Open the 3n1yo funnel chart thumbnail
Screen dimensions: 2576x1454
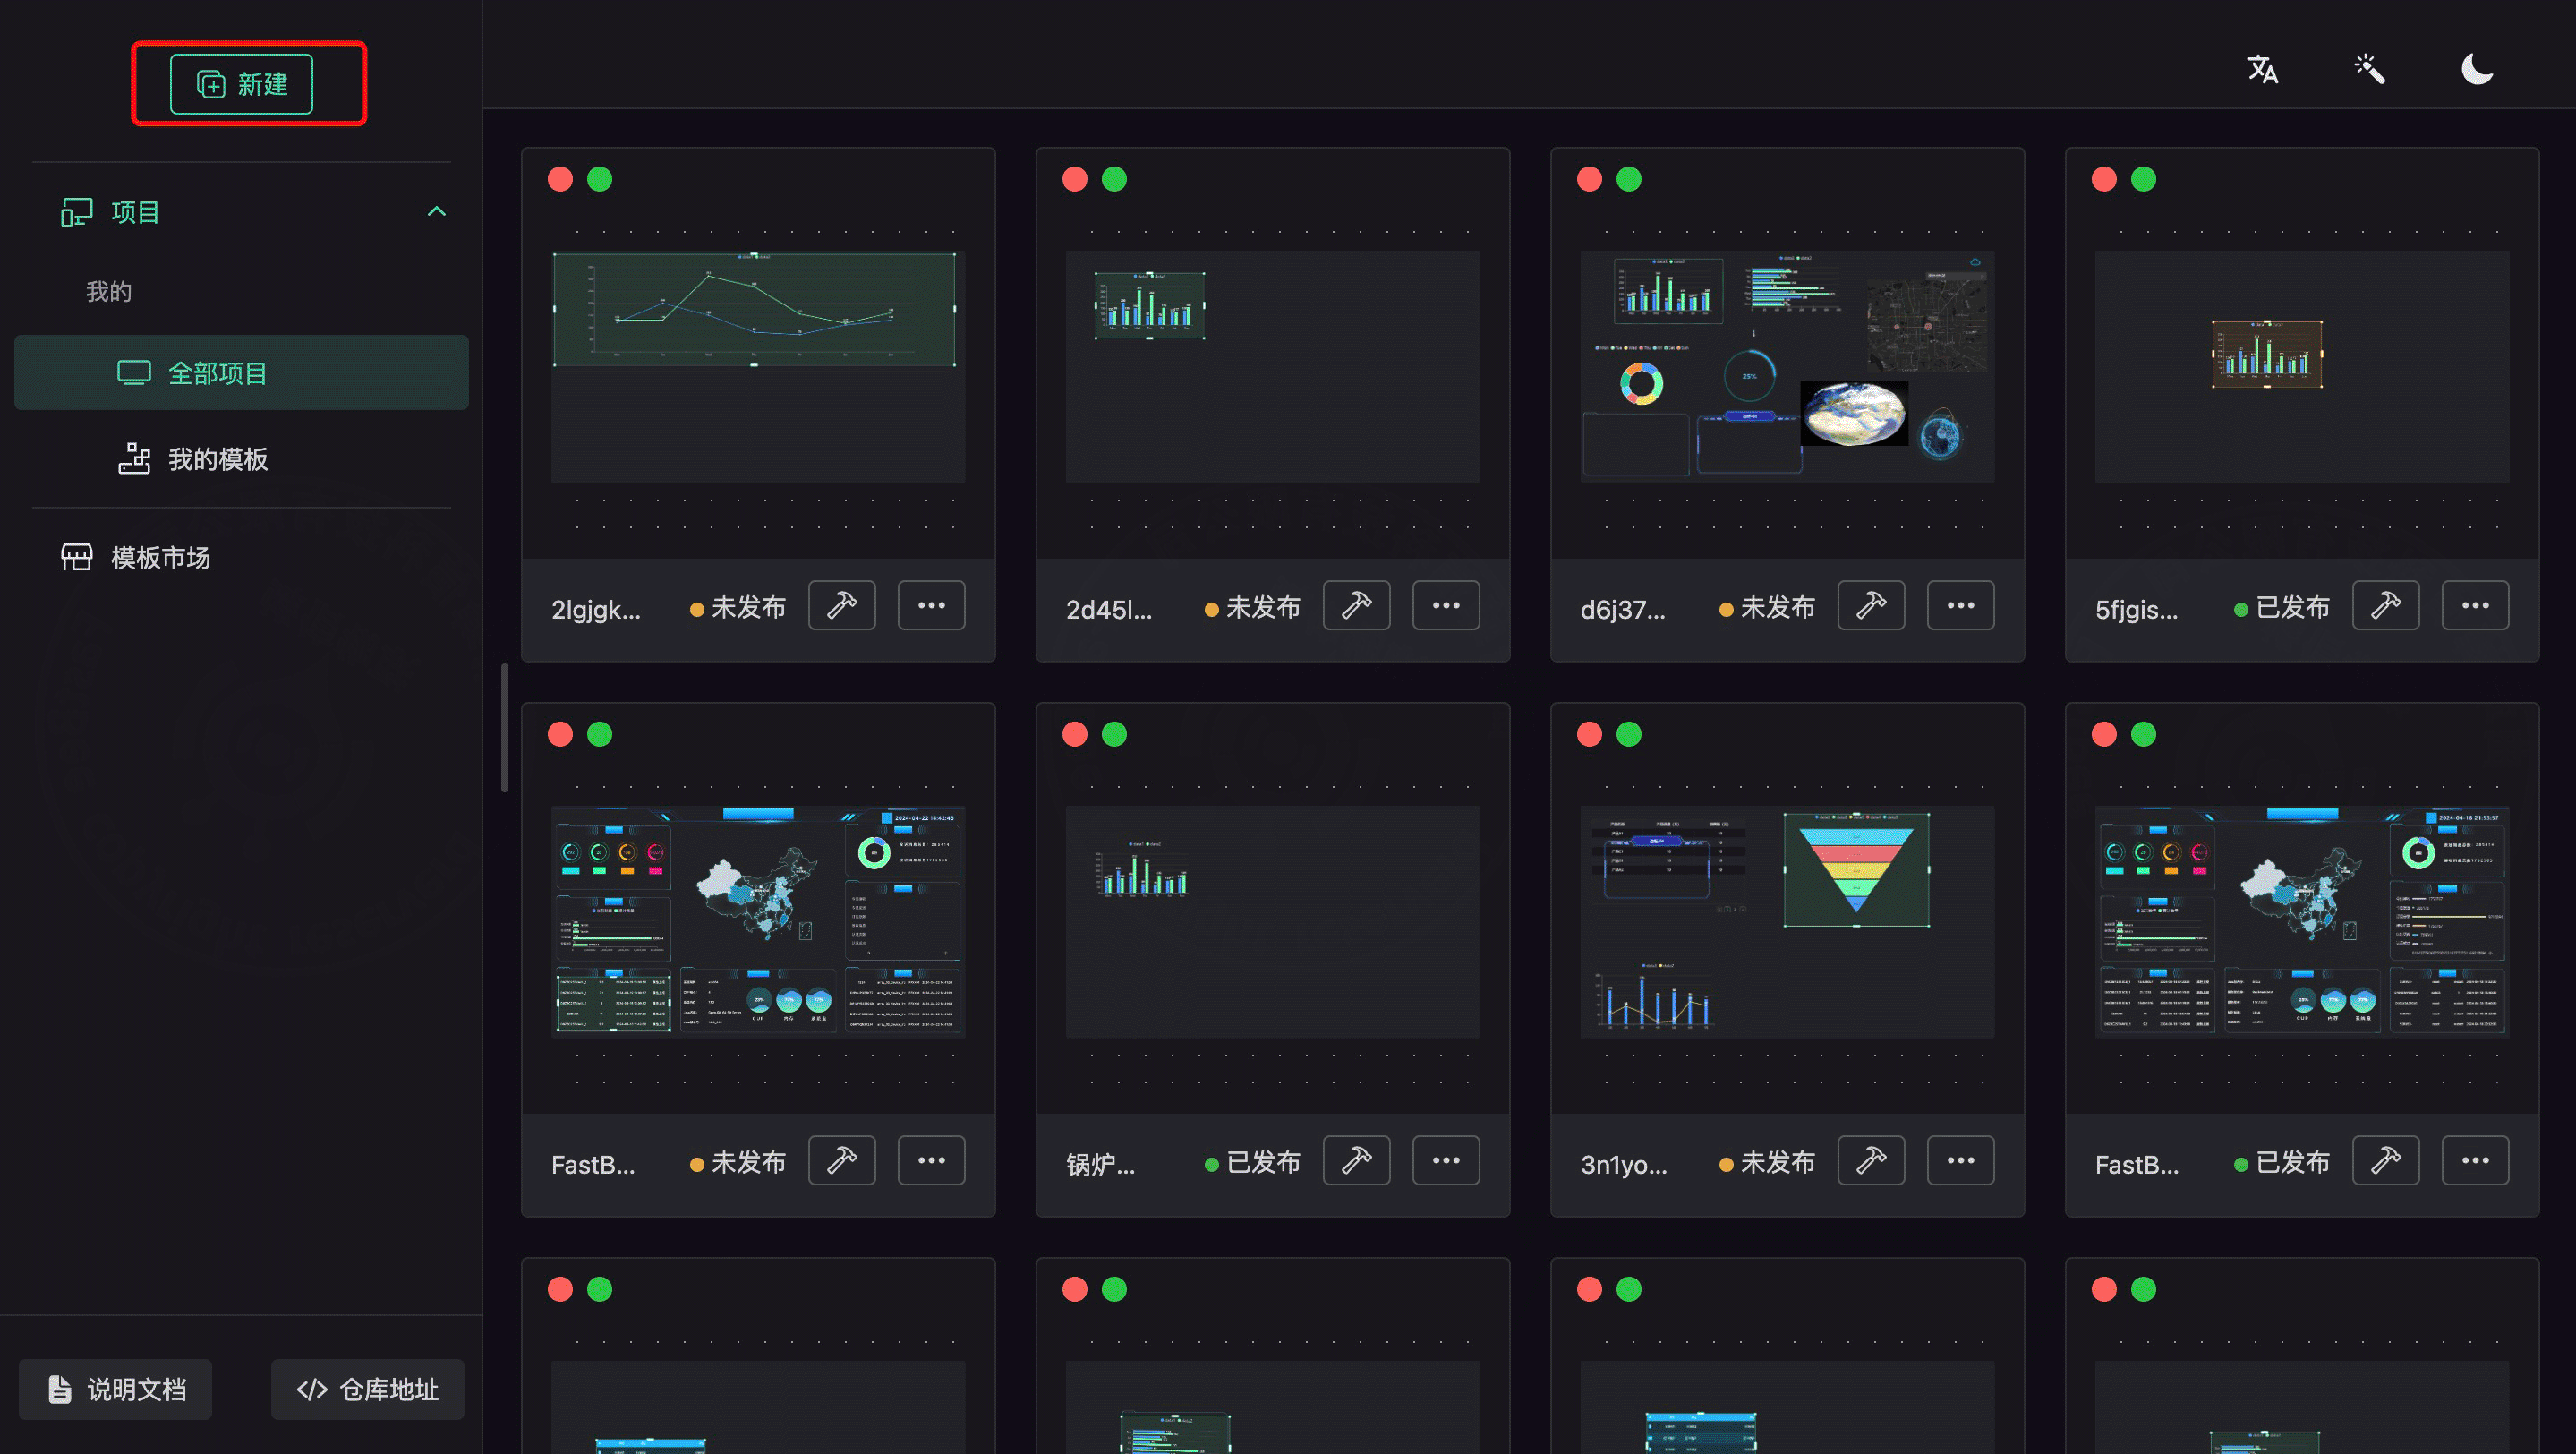[x=1787, y=922]
